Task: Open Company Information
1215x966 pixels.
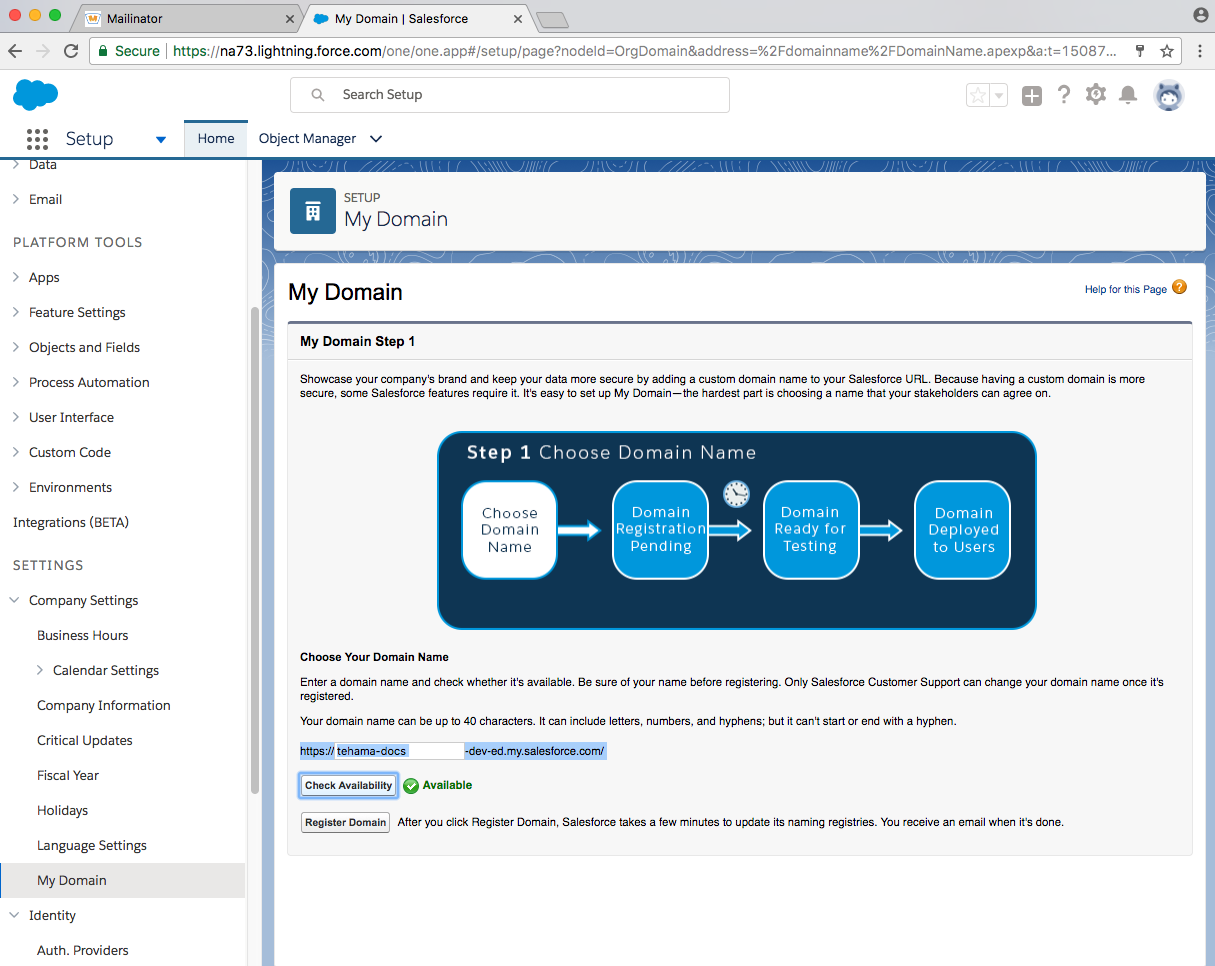Action: point(104,706)
